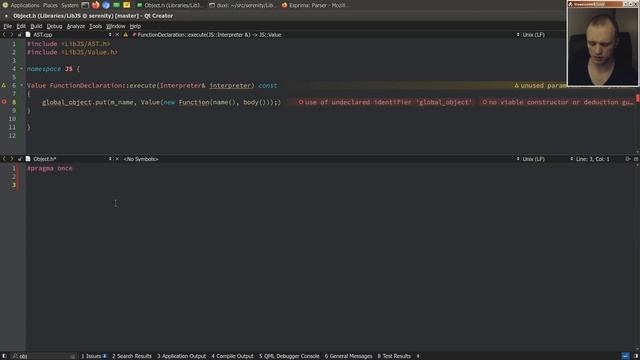This screenshot has height=360, width=640.
Task: Launch the blue browser icon in top panel
Action: pyautogui.click(x=106, y=5)
